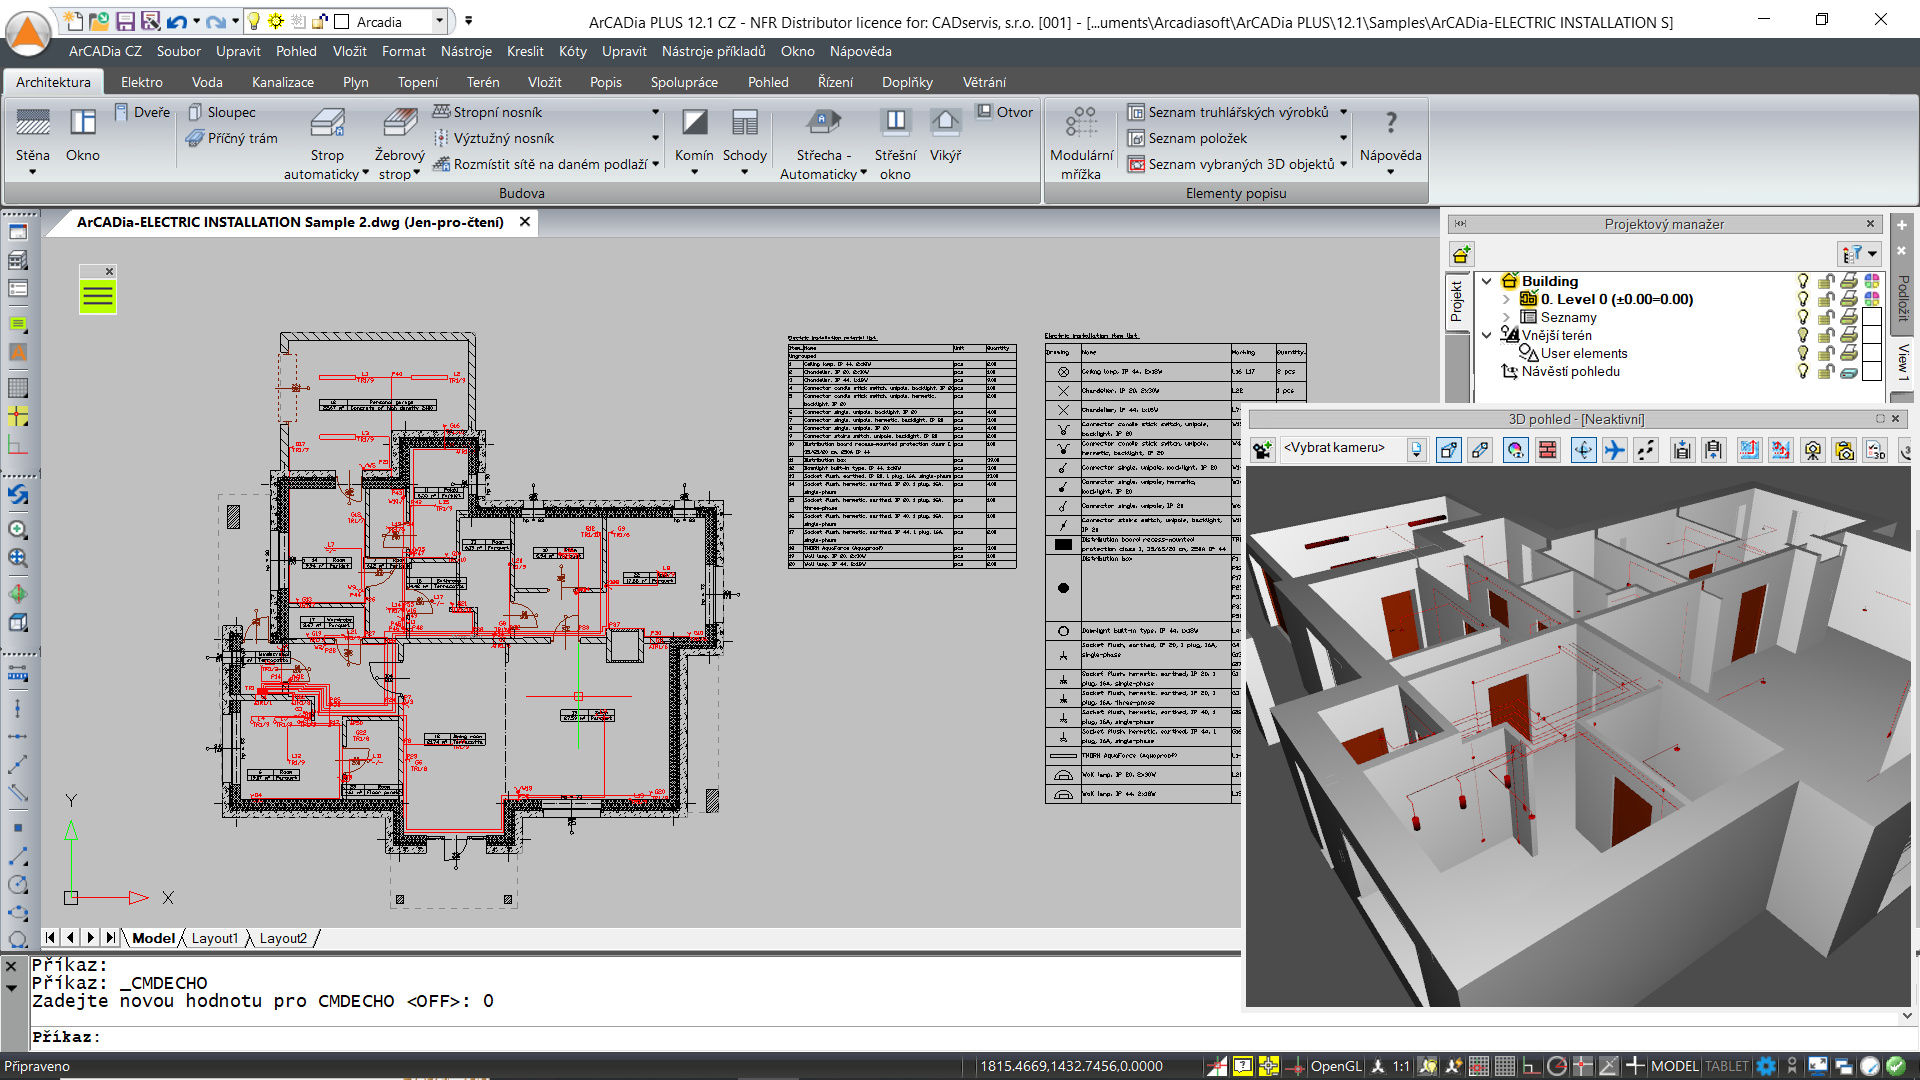Switch to the Kanalizace ribbon tab

[x=282, y=82]
